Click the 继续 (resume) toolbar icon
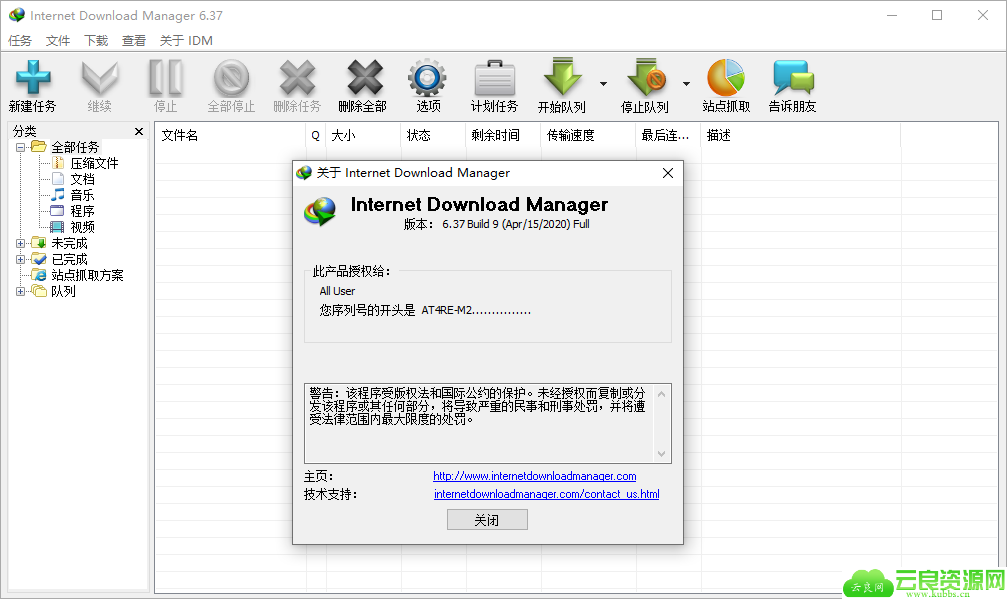The height and width of the screenshot is (599, 1007). pyautogui.click(x=100, y=78)
